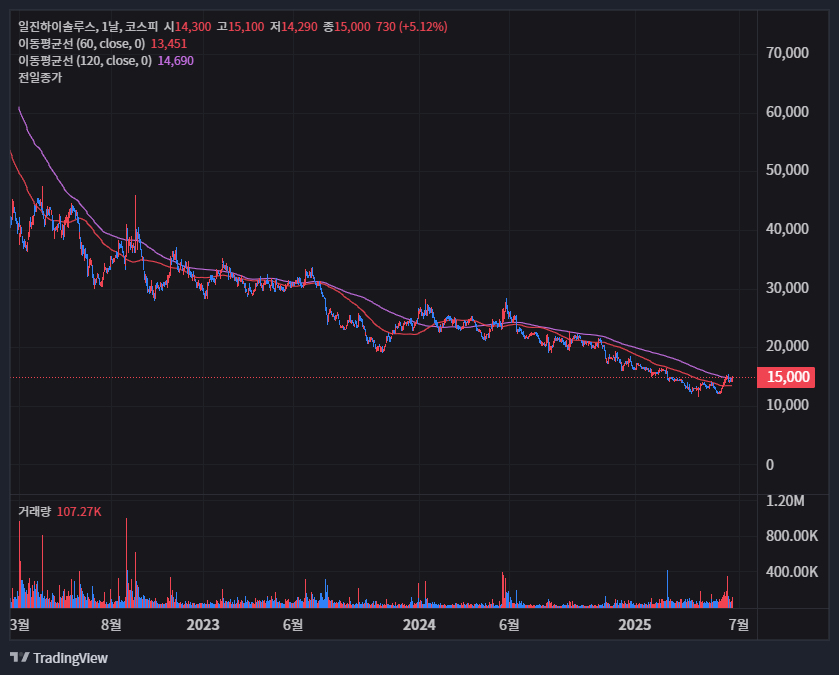839x675 pixels.
Task: Click the 2024 time axis label
Action: [x=419, y=625]
